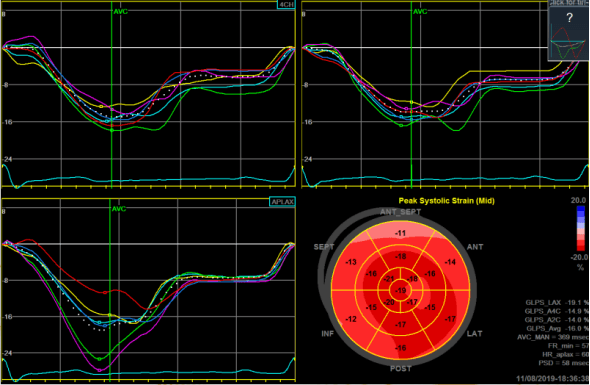
Task: Click the GLPS_Avg -16.0 % value
Action: [557, 329]
